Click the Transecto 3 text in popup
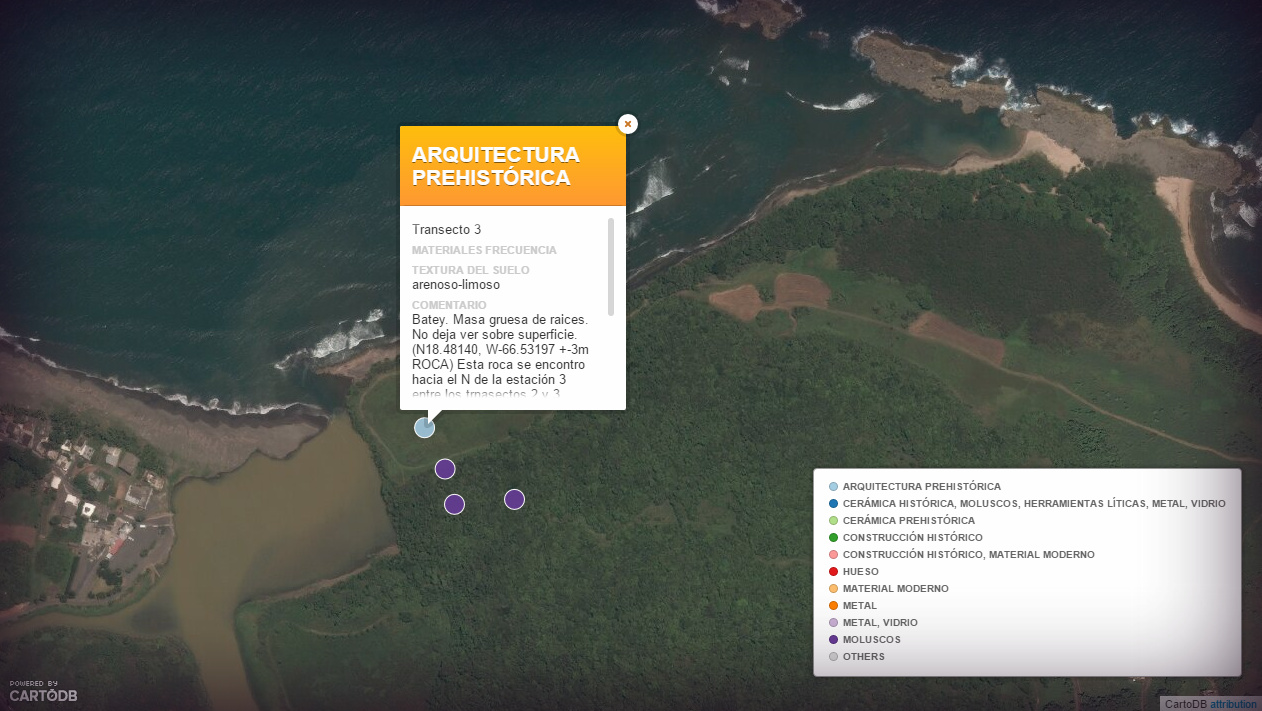Image resolution: width=1262 pixels, height=711 pixels. pyautogui.click(x=446, y=230)
